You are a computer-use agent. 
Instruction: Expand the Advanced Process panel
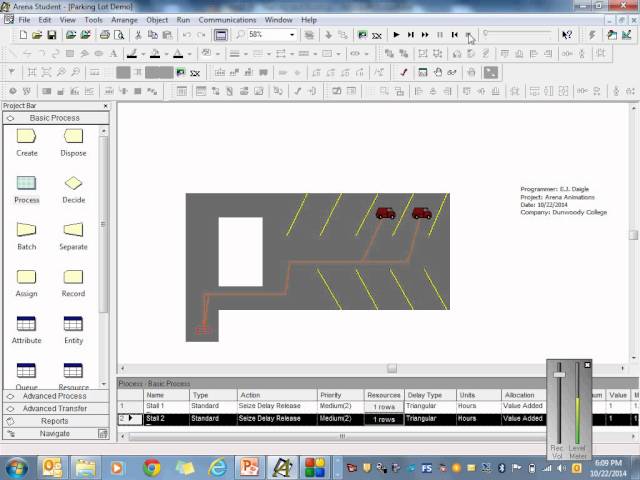click(56, 396)
